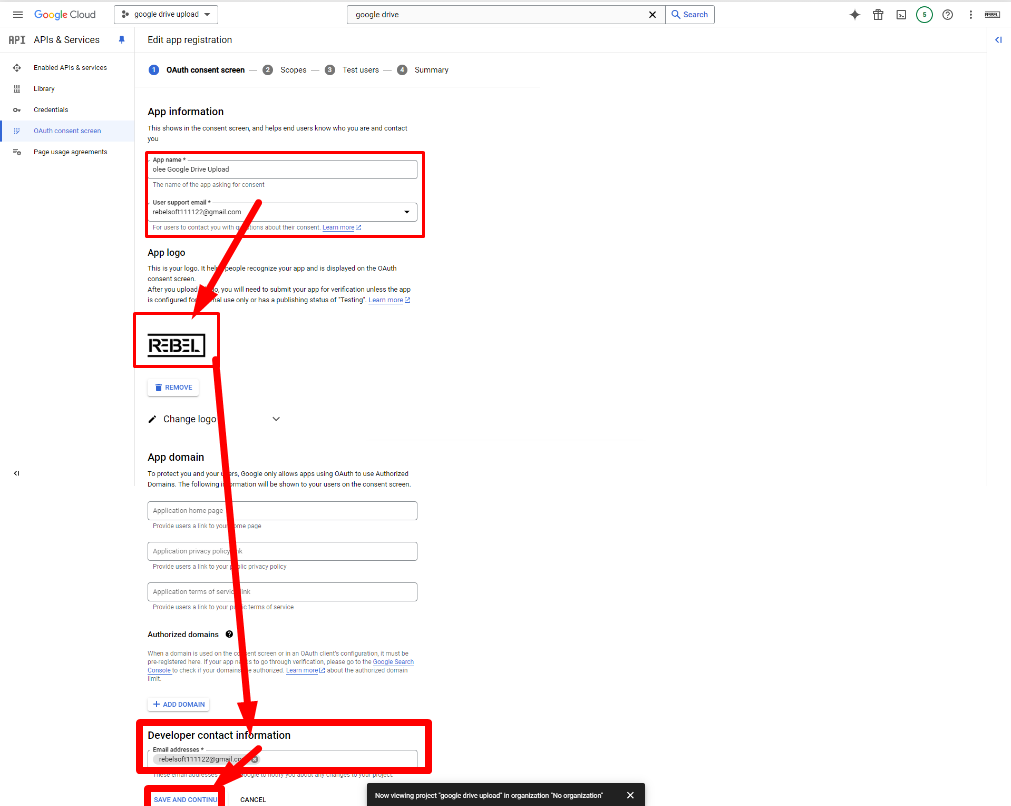Click the Enabled APIs & services icon
Viewport: 1011px width, 806px height.
click(x=17, y=67)
